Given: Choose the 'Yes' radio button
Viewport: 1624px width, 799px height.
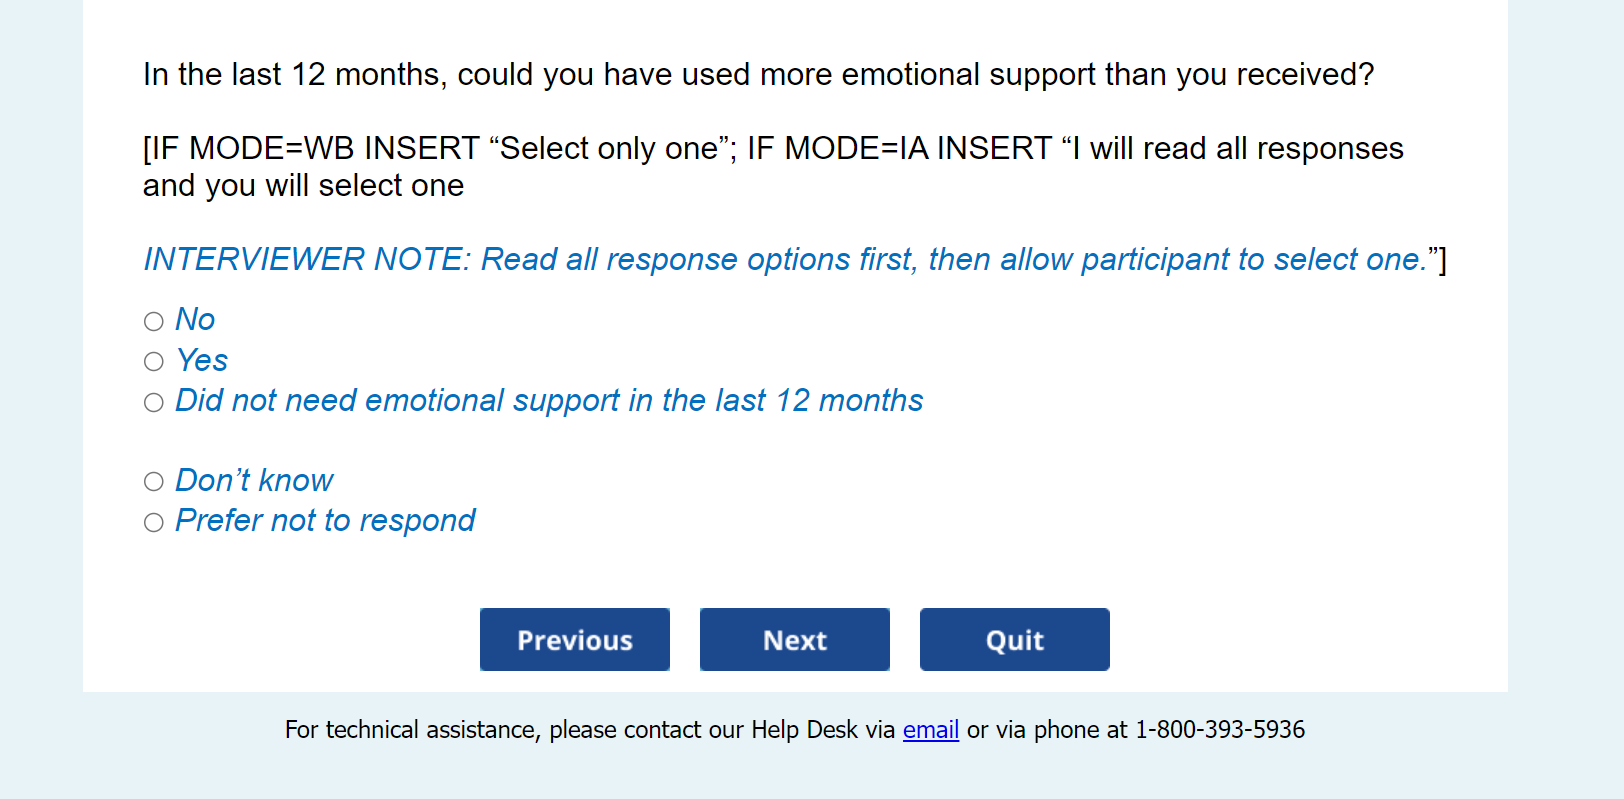Looking at the screenshot, I should [x=153, y=361].
